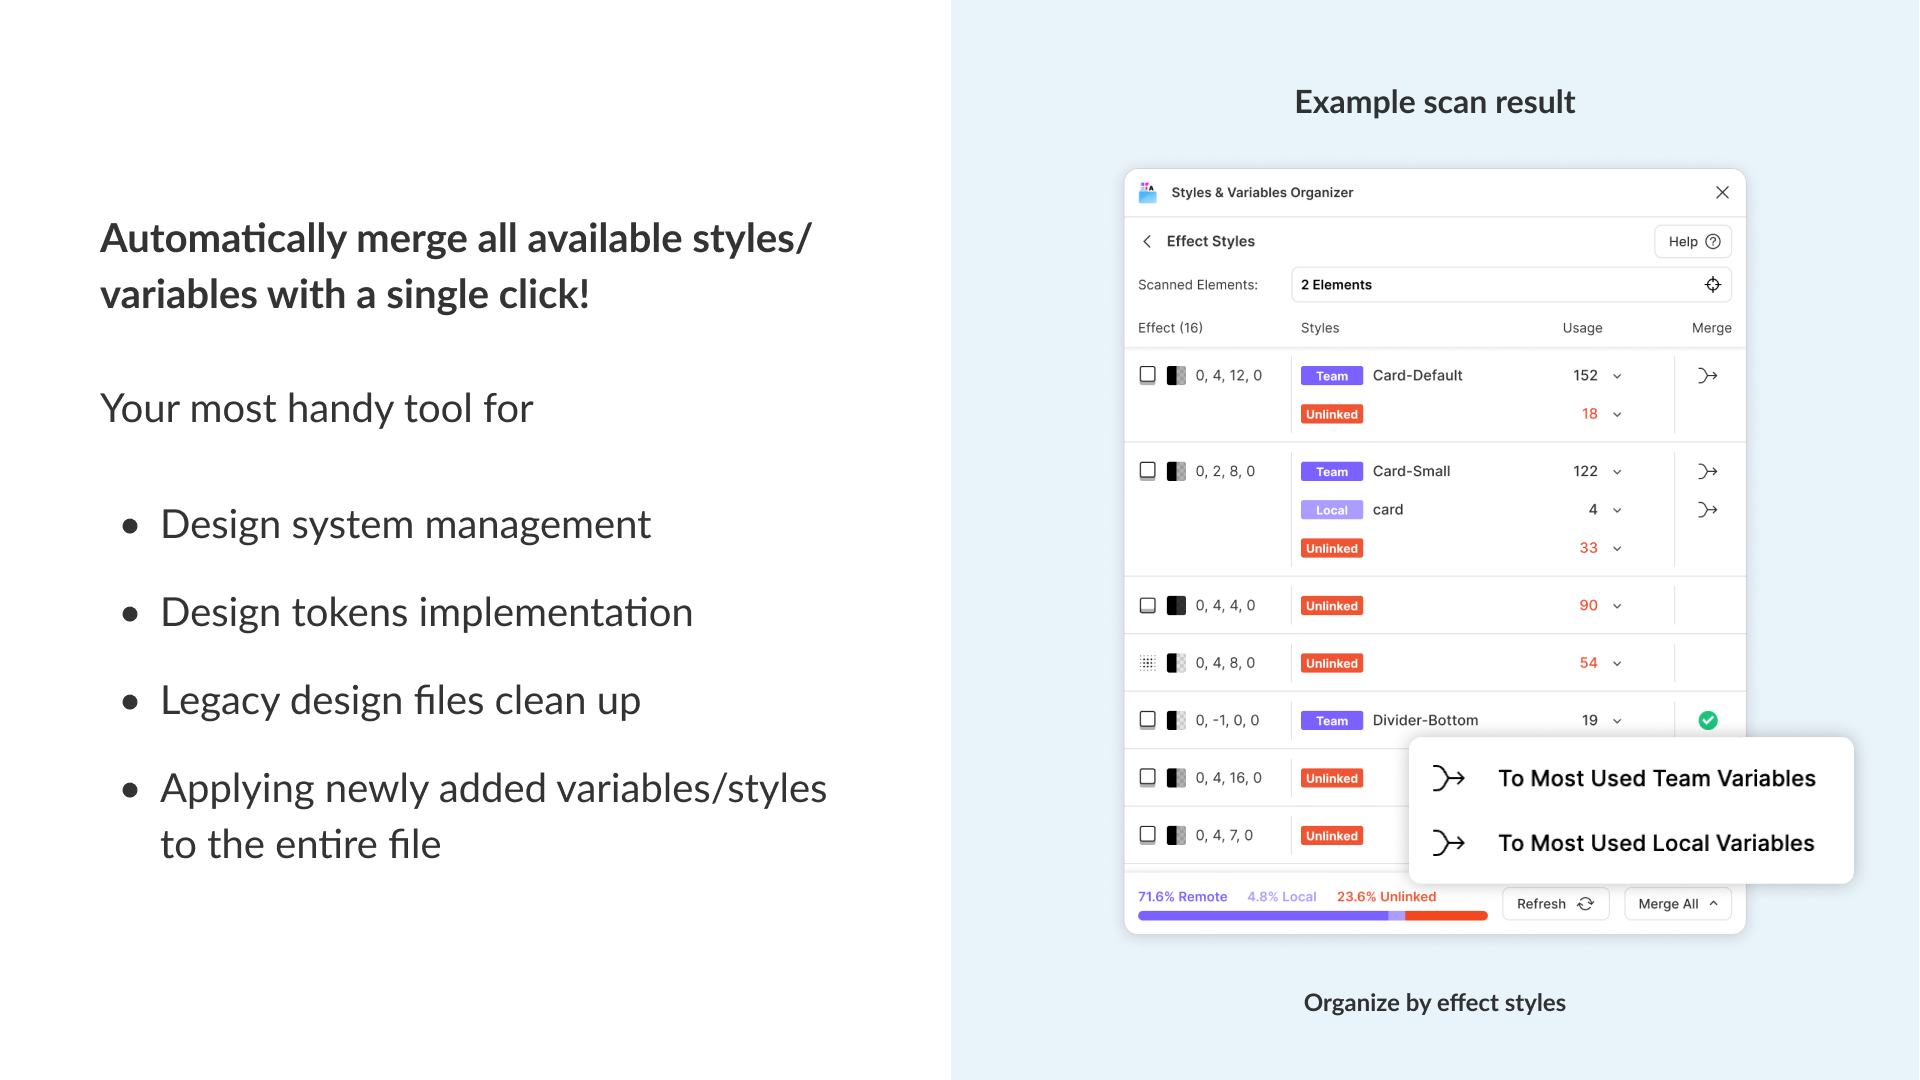Click the effect swatch for 0, 4, 12, 0
This screenshot has height=1080, width=1920.
1176,375
